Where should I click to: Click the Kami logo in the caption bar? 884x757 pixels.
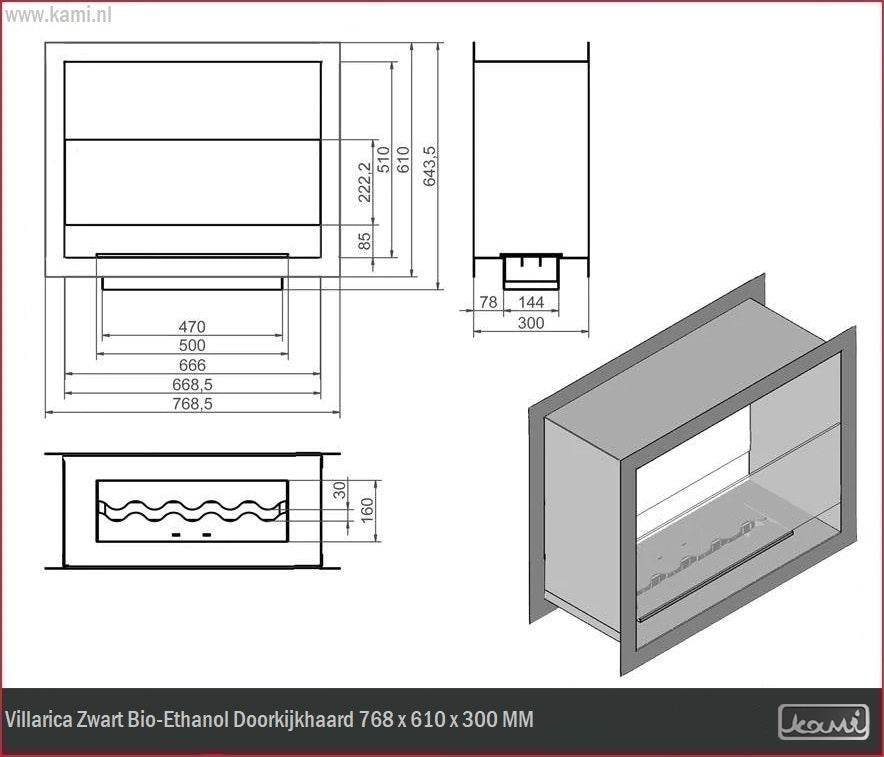click(823, 721)
